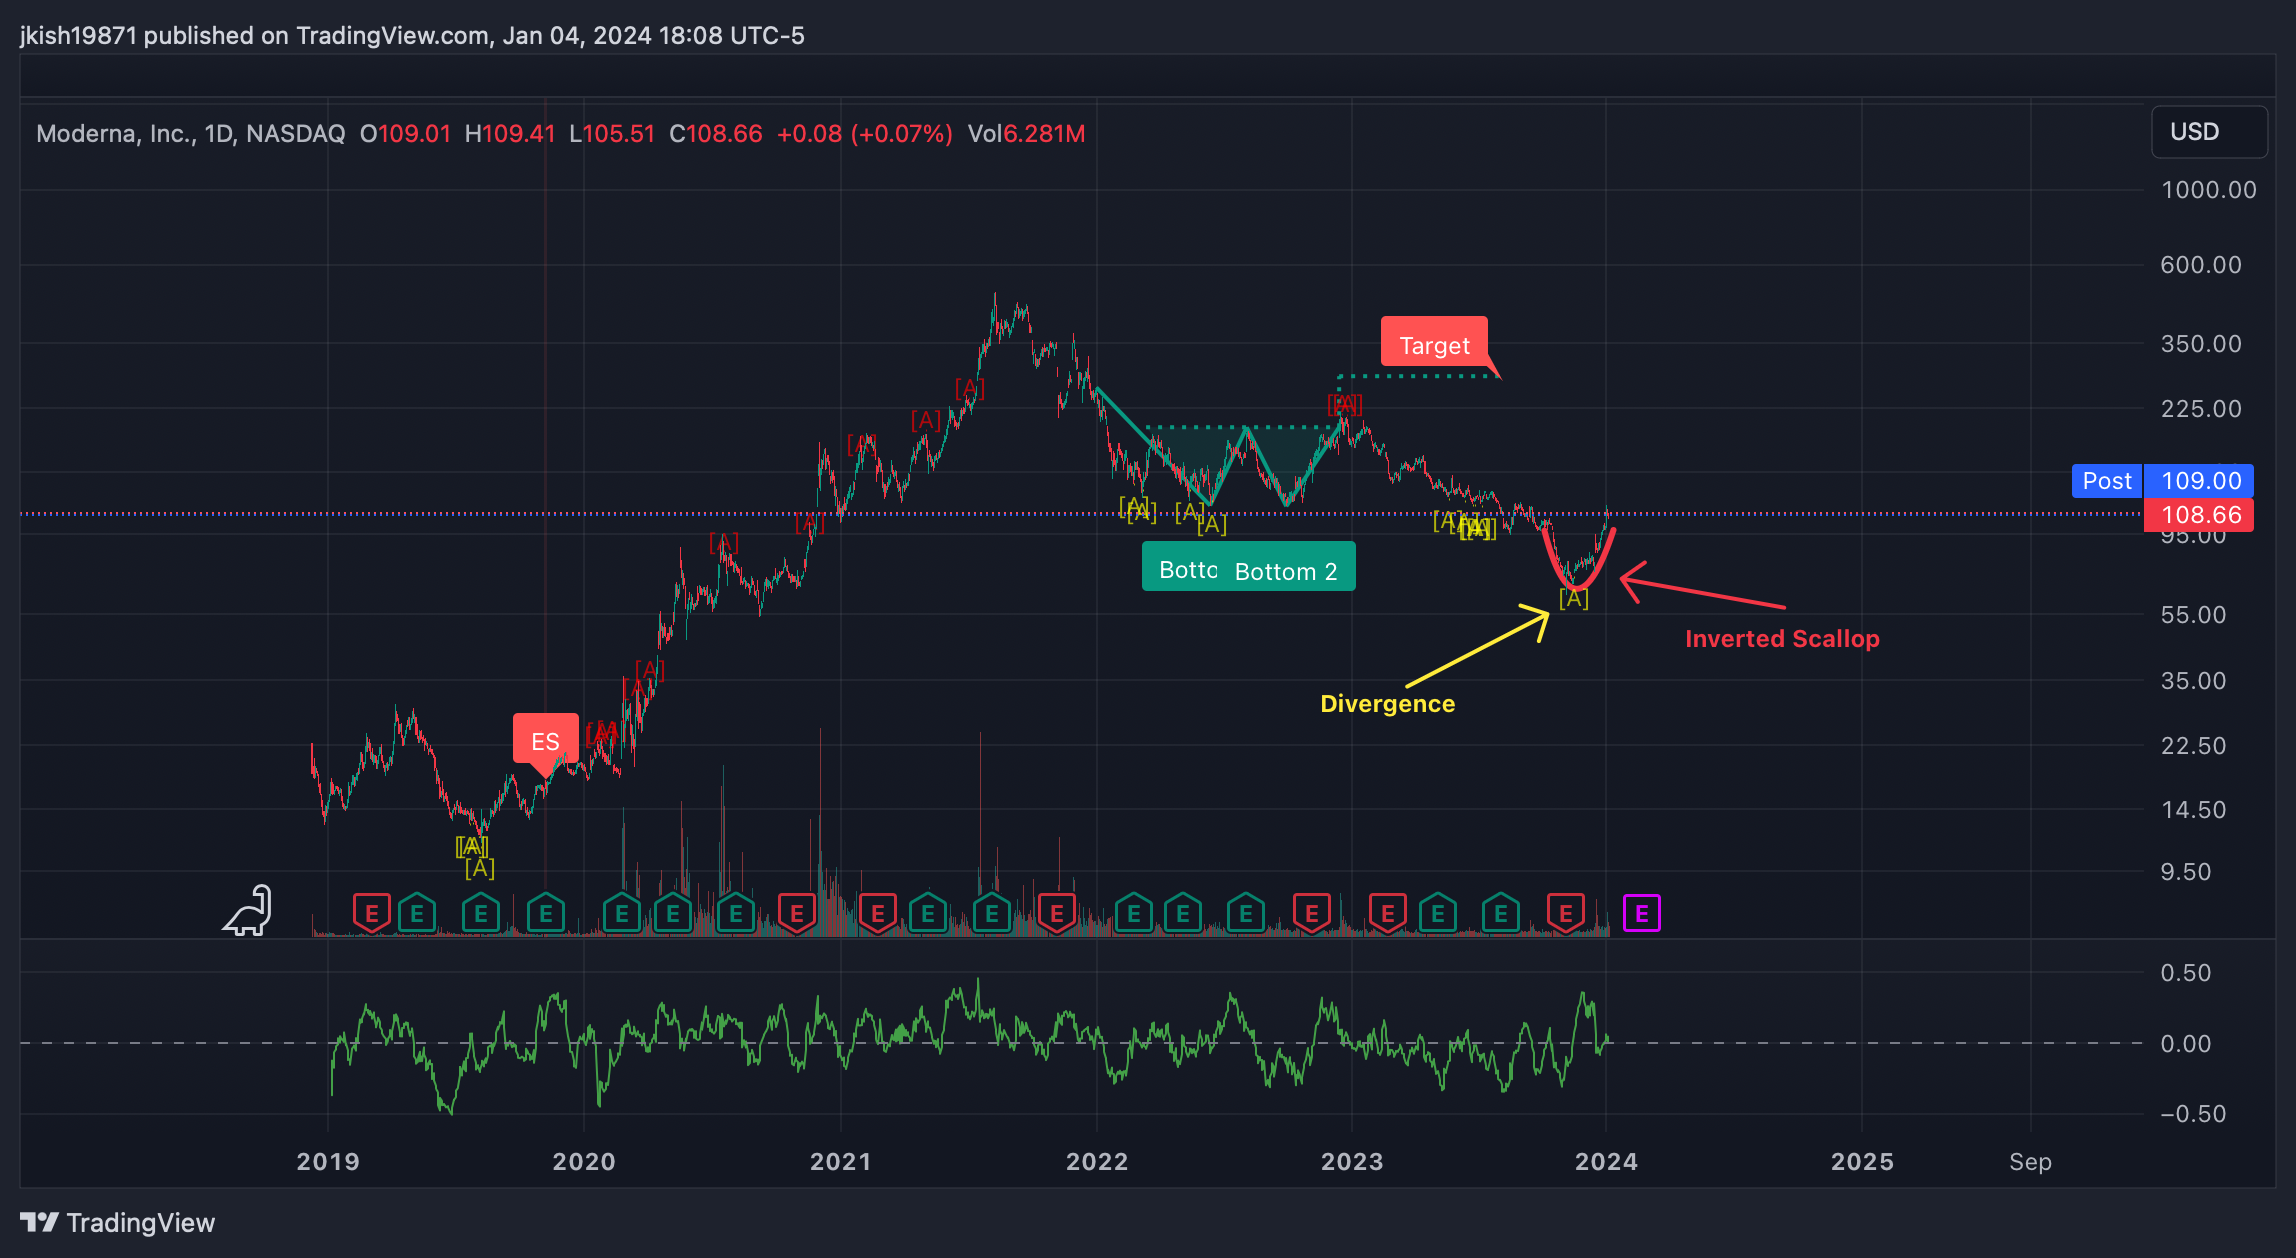Click the C108.66 close value

716,134
